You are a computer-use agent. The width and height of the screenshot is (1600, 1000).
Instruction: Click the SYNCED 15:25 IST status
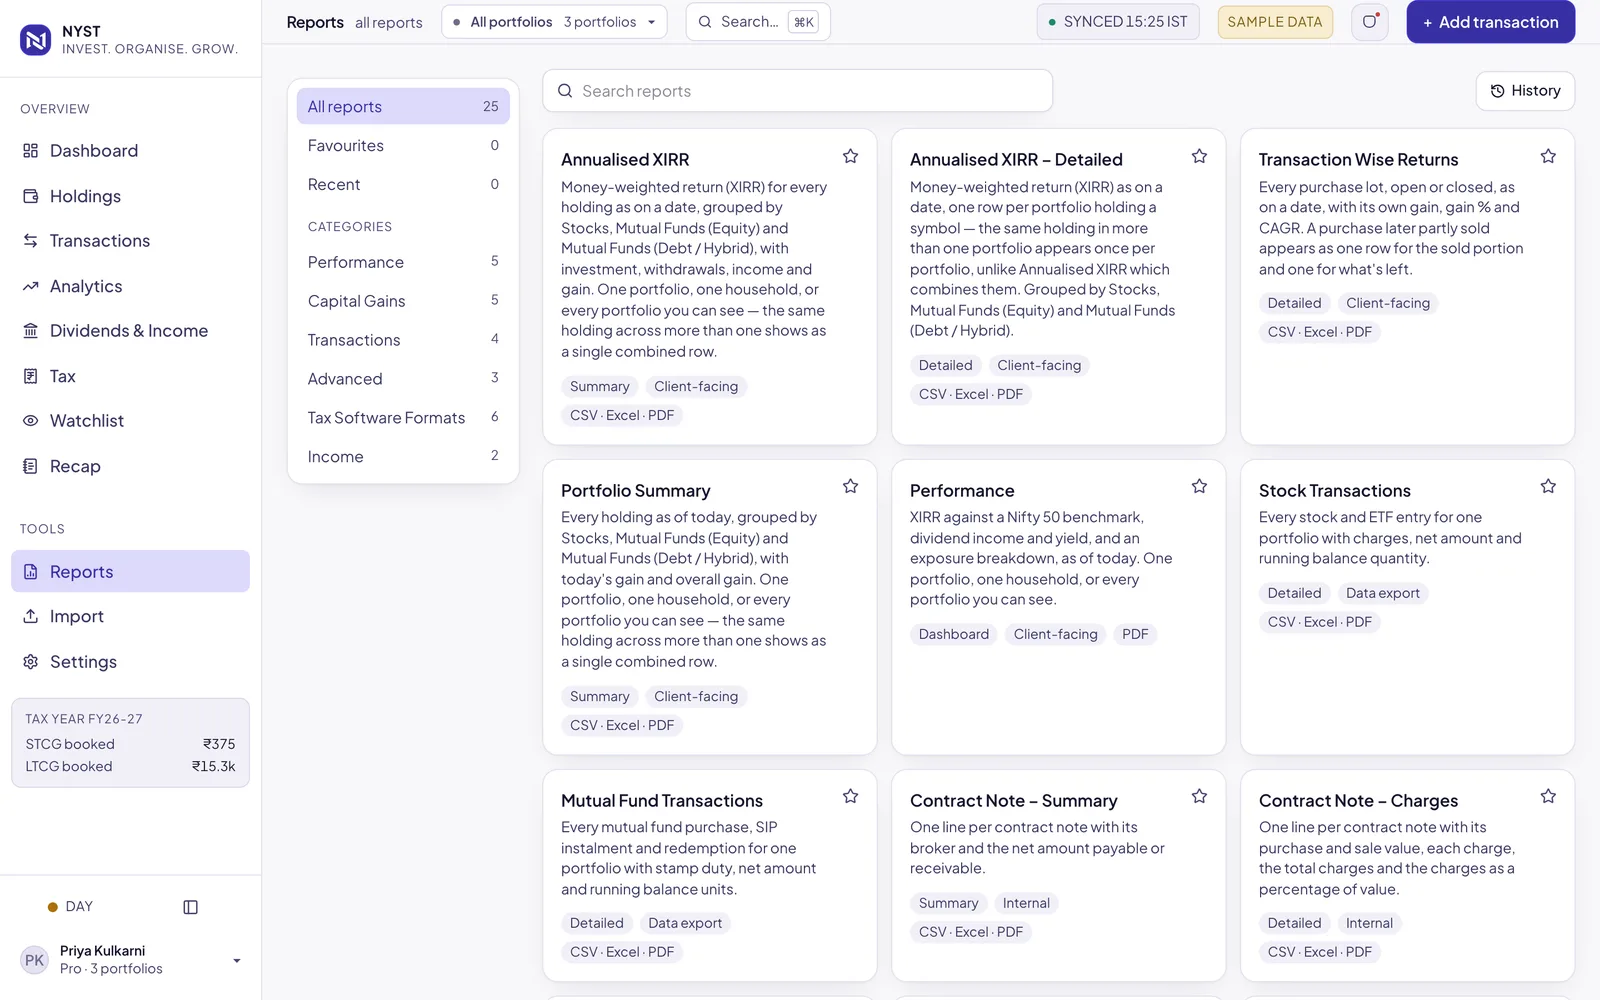click(x=1118, y=22)
